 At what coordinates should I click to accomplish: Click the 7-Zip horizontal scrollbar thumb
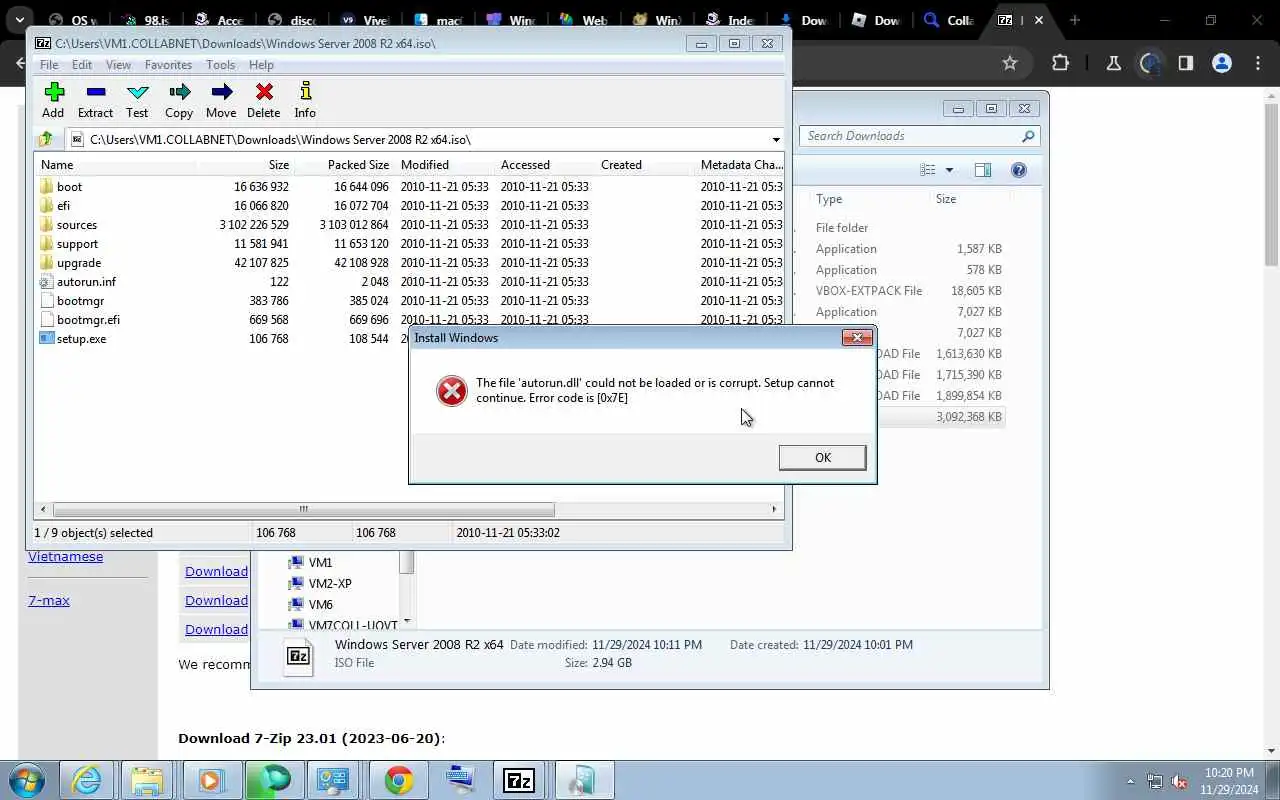point(303,509)
